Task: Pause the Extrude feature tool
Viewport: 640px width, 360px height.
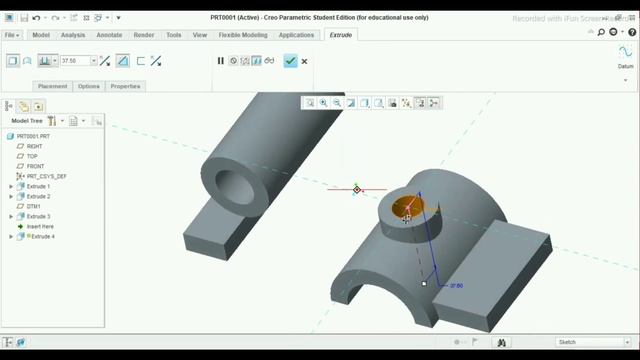Action: point(220,61)
